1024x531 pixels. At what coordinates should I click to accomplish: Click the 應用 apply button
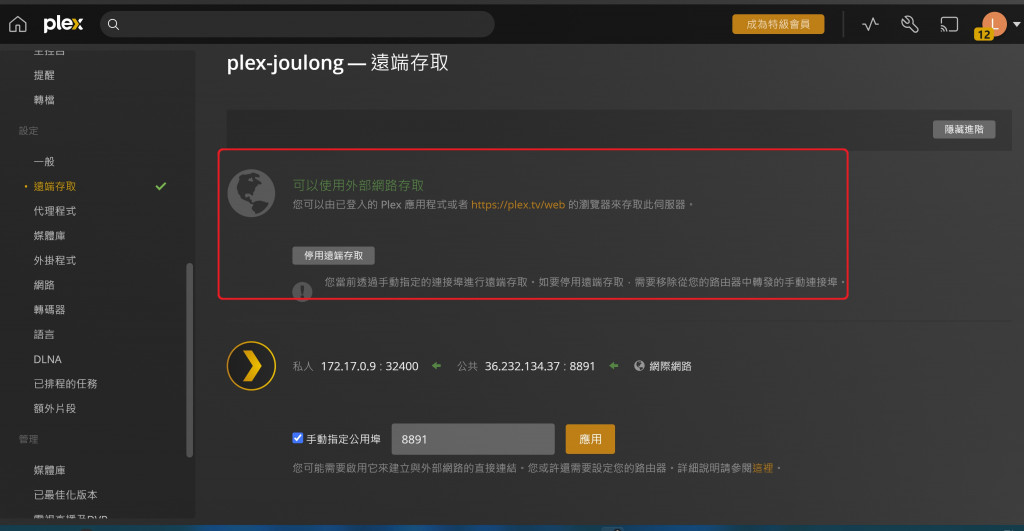point(590,439)
